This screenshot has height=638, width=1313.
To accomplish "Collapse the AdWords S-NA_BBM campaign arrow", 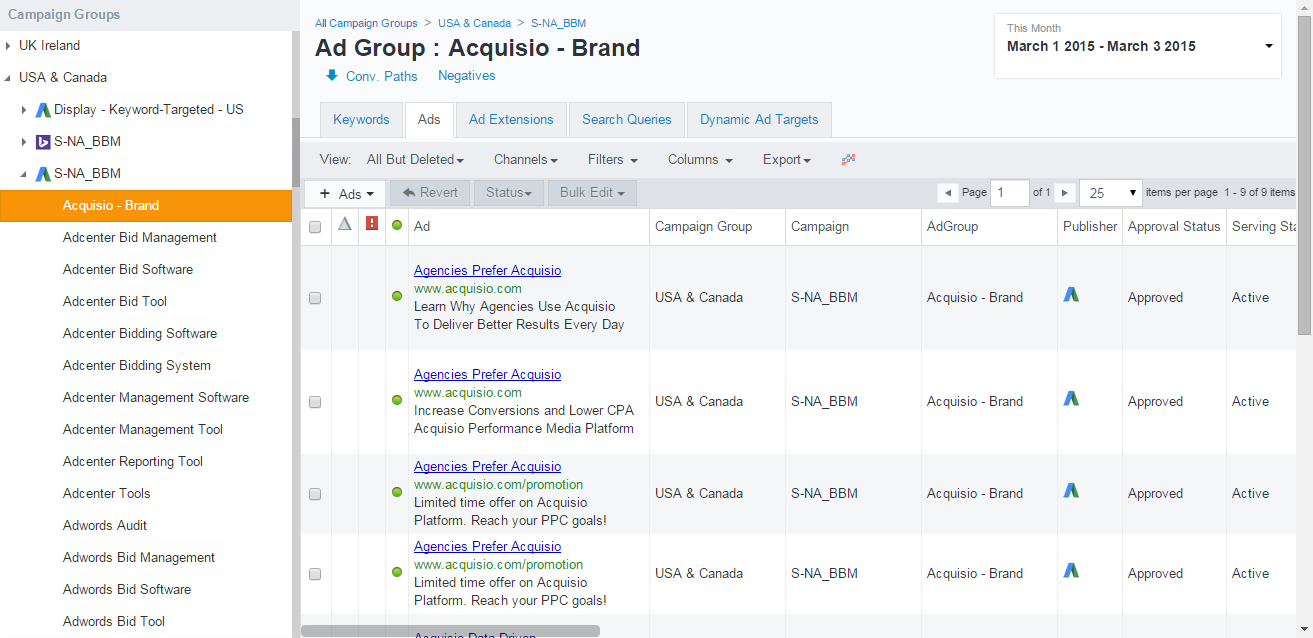I will (x=24, y=174).
